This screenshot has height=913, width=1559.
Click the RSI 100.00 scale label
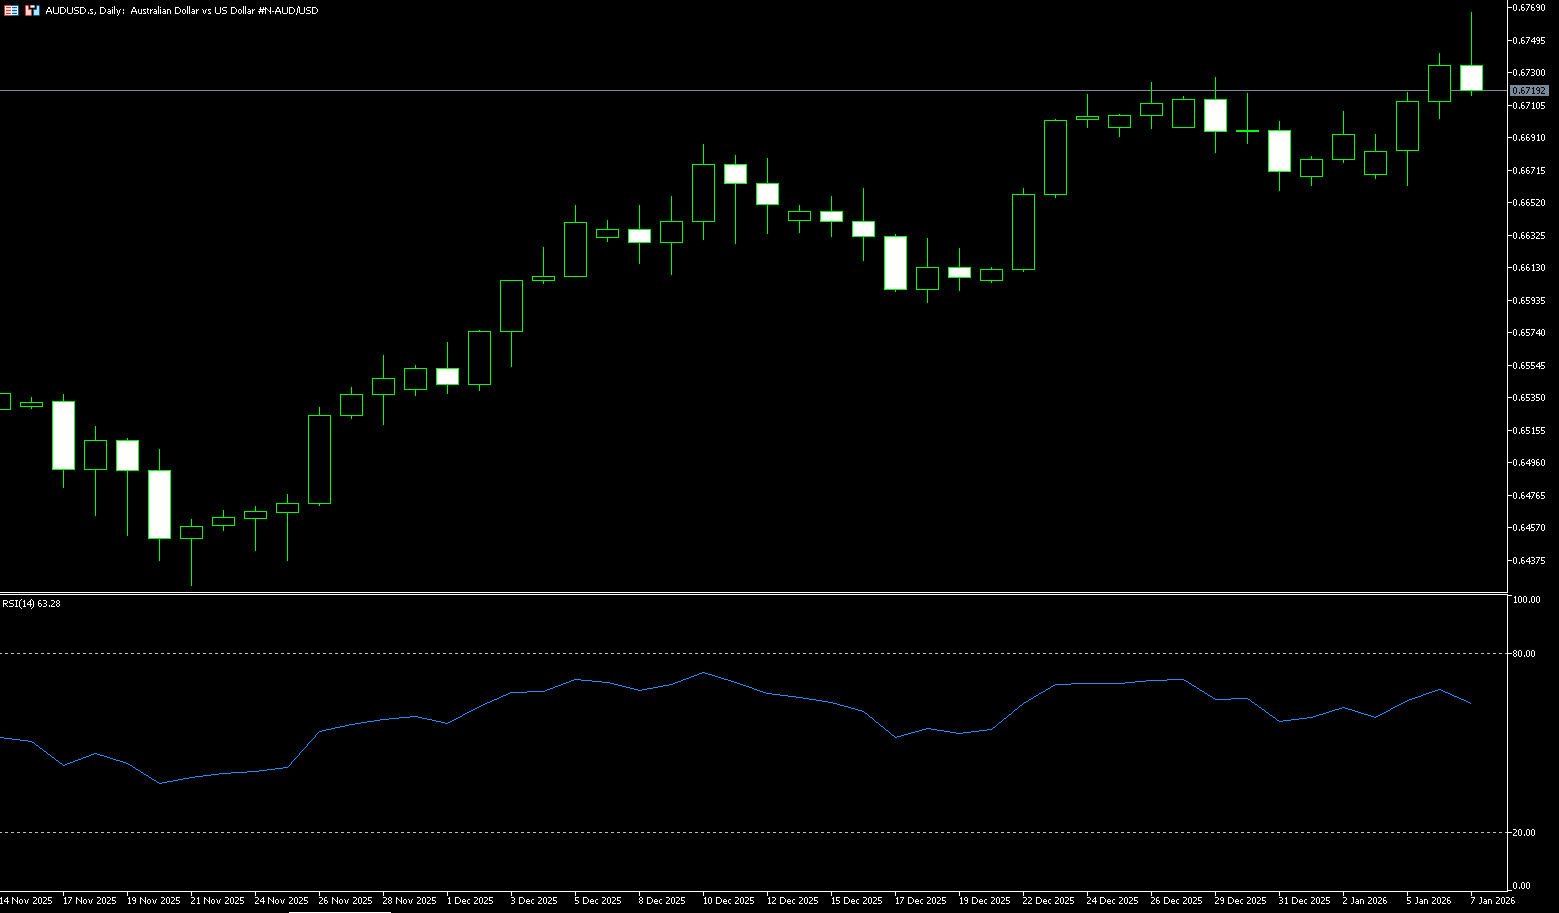click(1527, 600)
